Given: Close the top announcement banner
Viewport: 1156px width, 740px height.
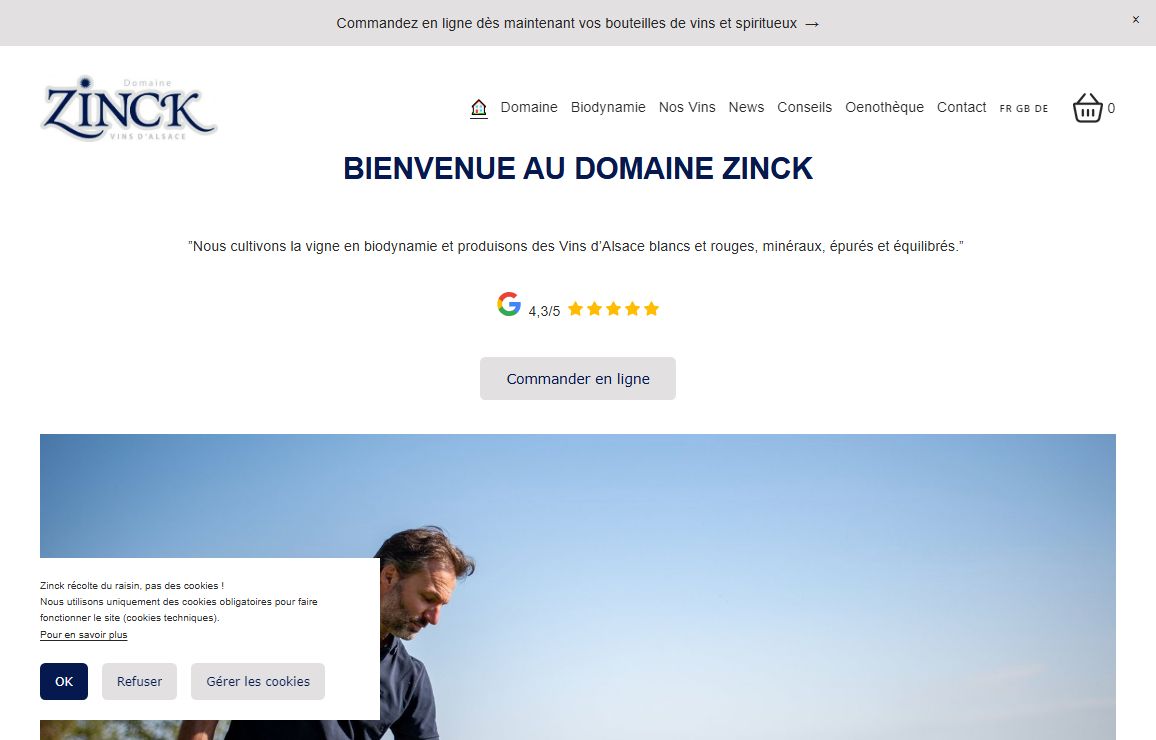Looking at the screenshot, I should (1135, 20).
